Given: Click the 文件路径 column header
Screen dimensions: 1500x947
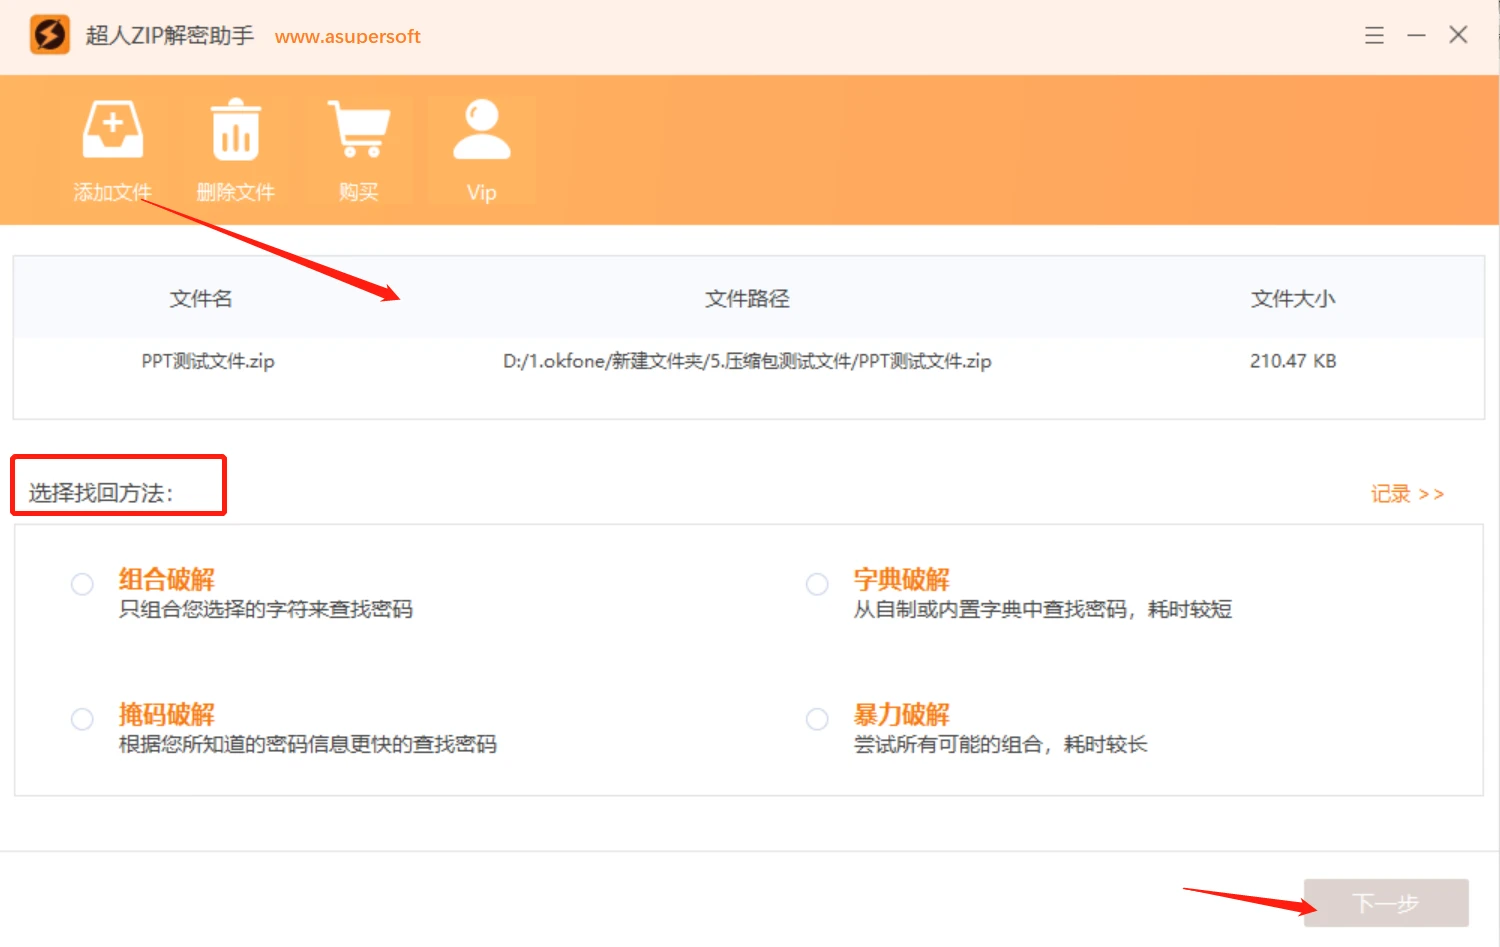Looking at the screenshot, I should [x=747, y=298].
